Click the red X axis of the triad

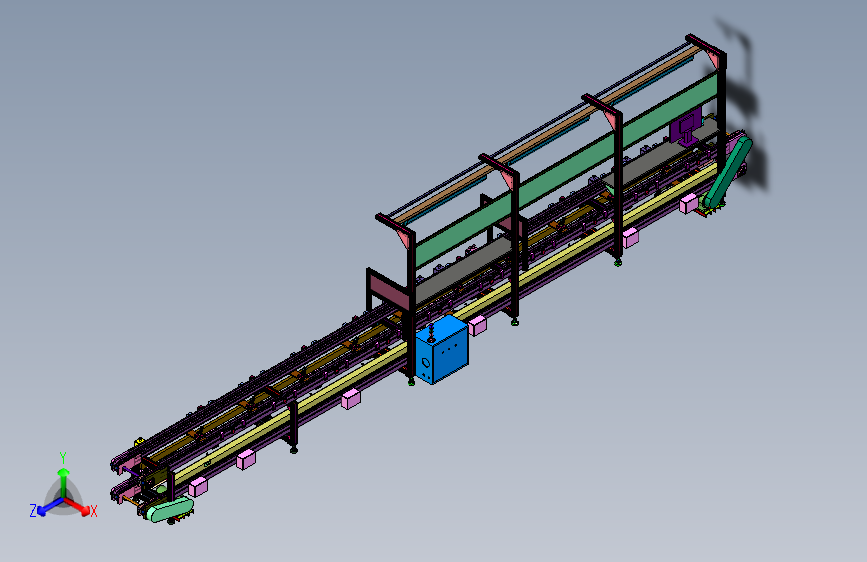[x=77, y=506]
